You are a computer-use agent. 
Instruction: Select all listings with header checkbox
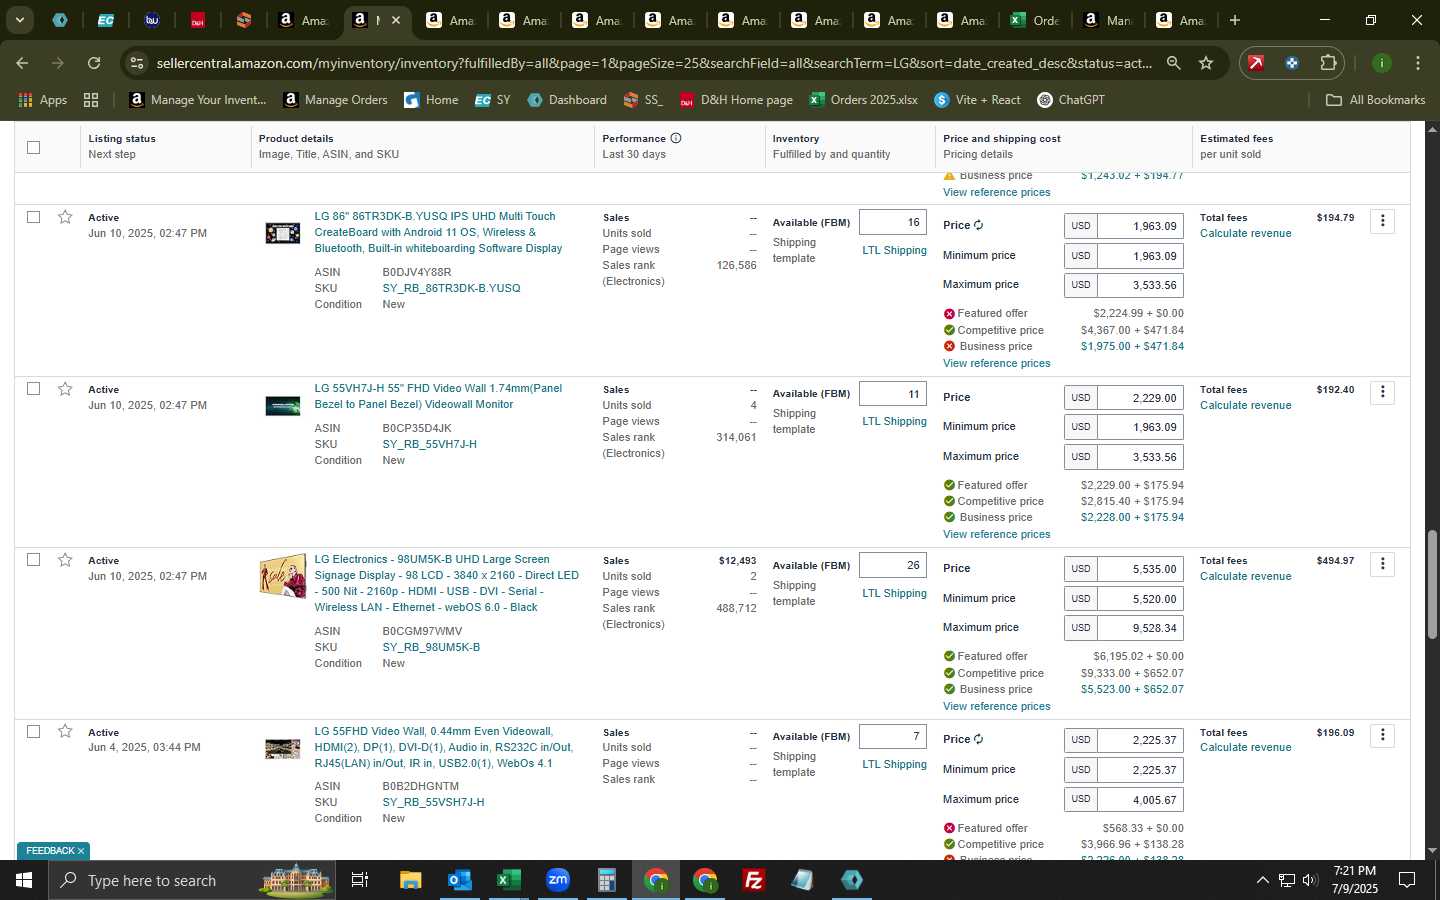[x=34, y=147]
